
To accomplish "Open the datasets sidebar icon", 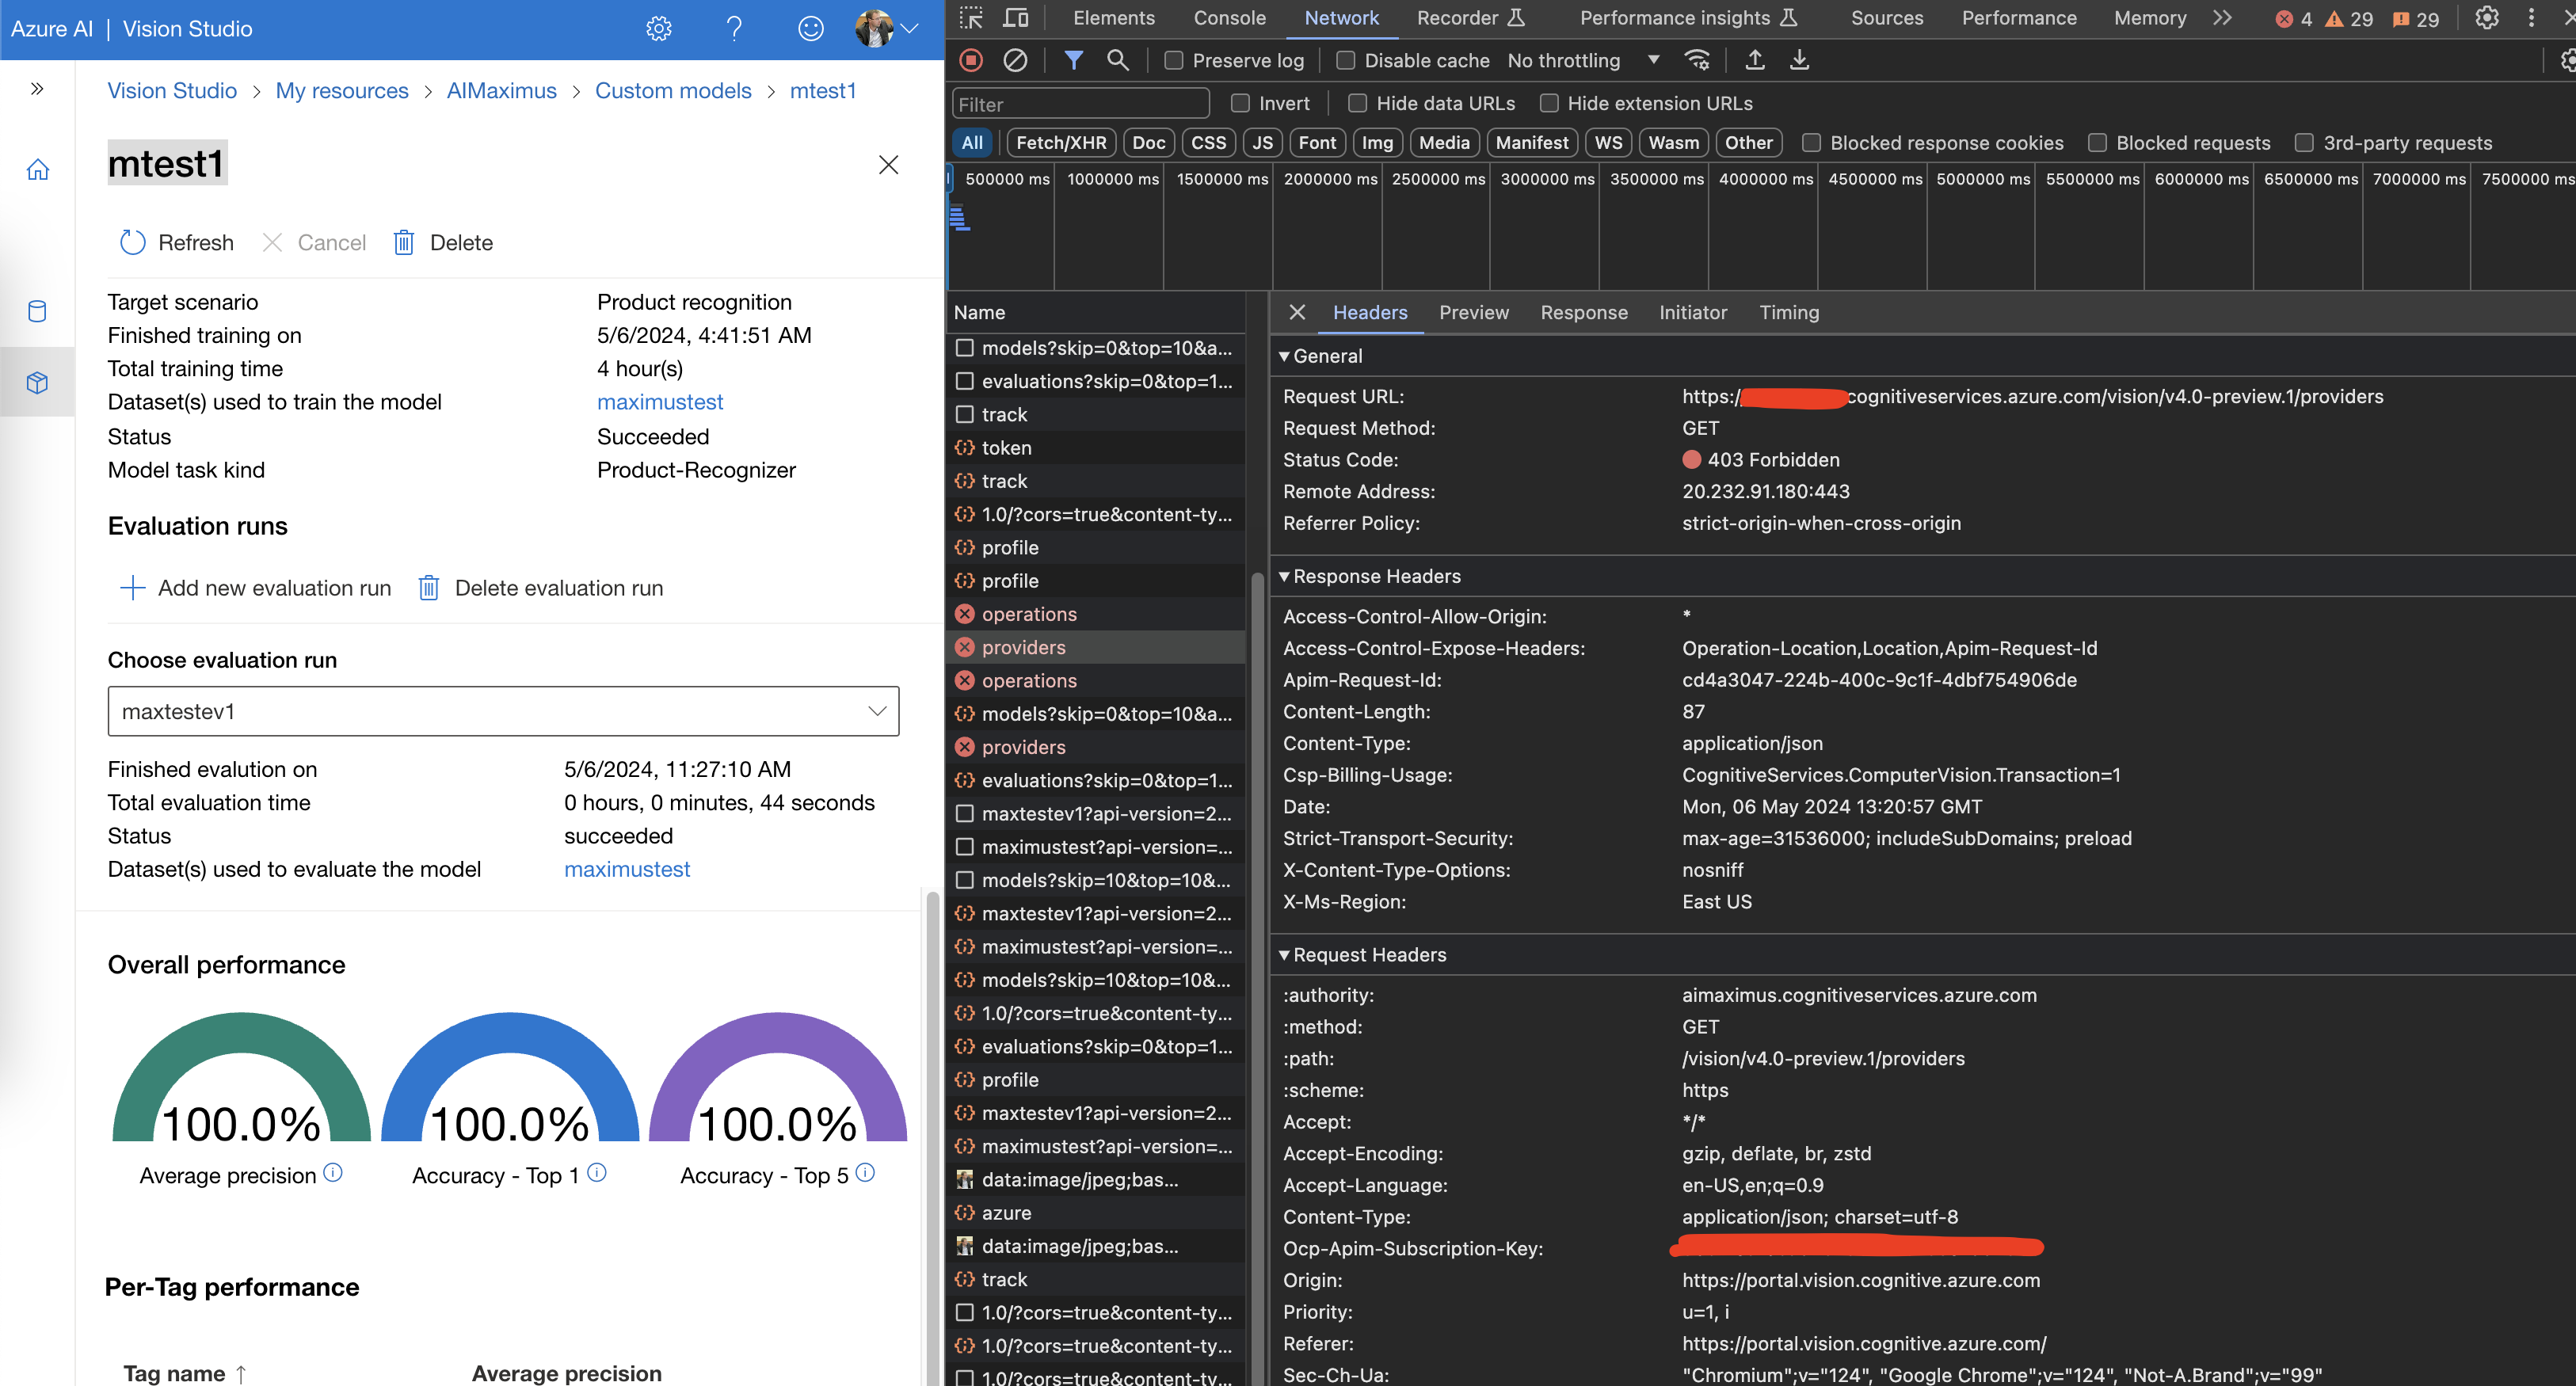I will point(37,311).
